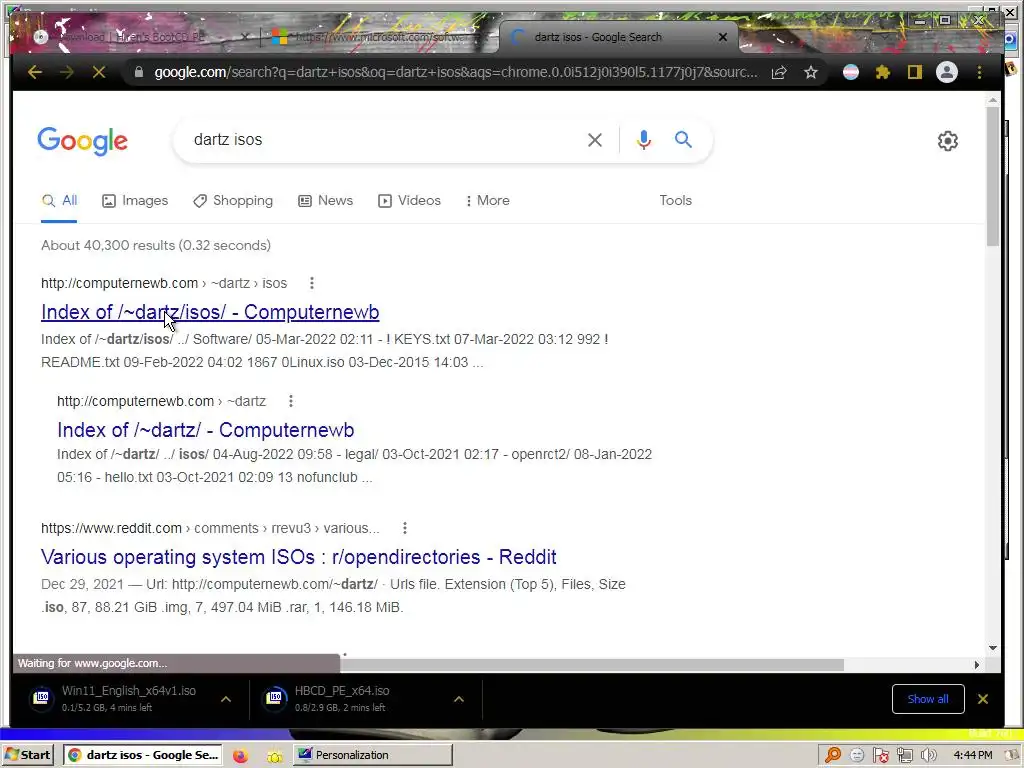Open the More search filters dropdown
This screenshot has height=768, width=1024.
[x=487, y=200]
